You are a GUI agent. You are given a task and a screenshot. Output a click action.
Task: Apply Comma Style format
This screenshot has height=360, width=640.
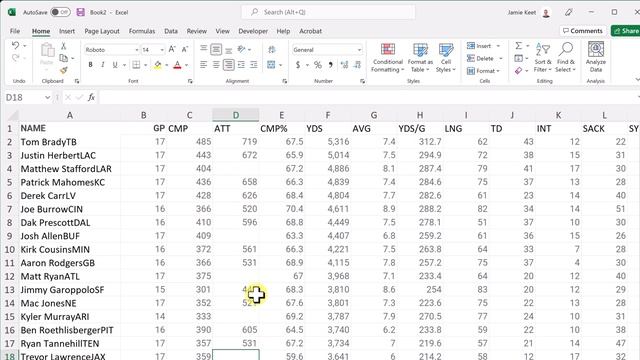pos(330,64)
